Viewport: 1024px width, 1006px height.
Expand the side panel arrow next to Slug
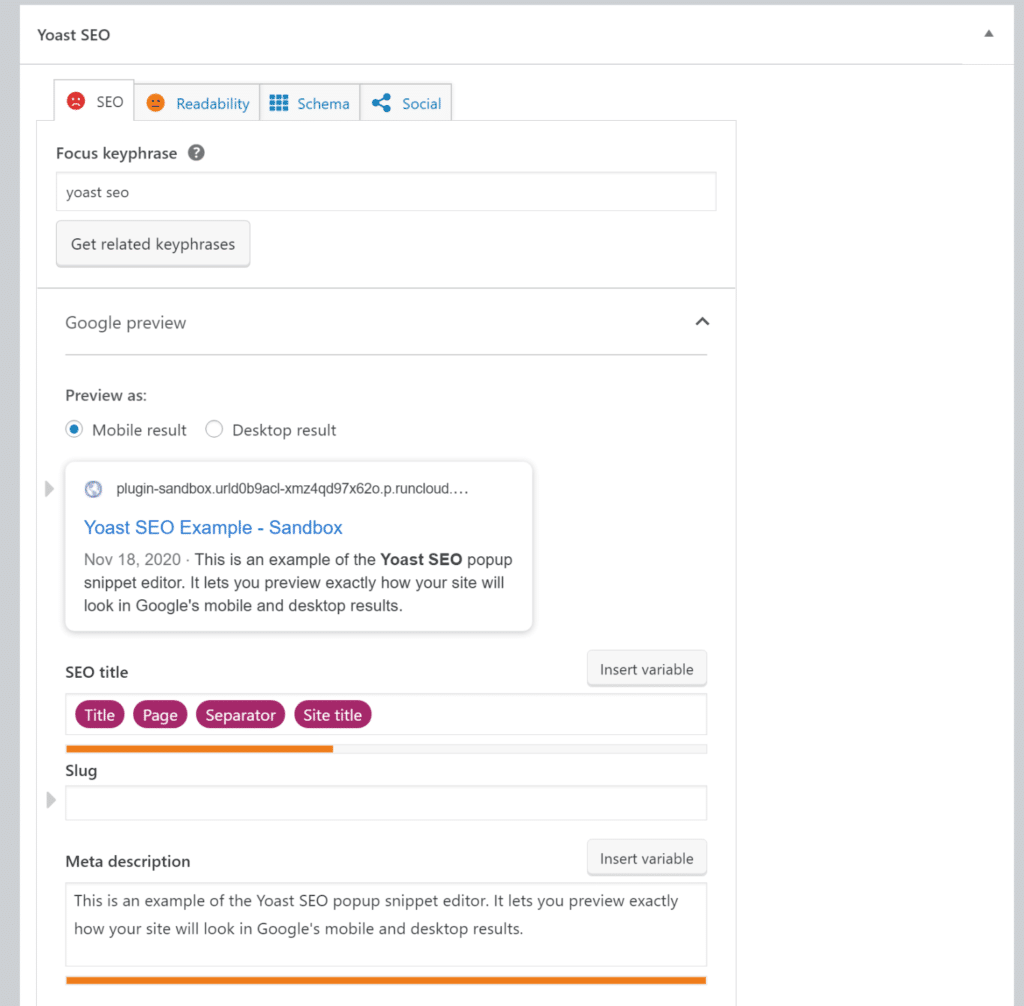tap(48, 799)
